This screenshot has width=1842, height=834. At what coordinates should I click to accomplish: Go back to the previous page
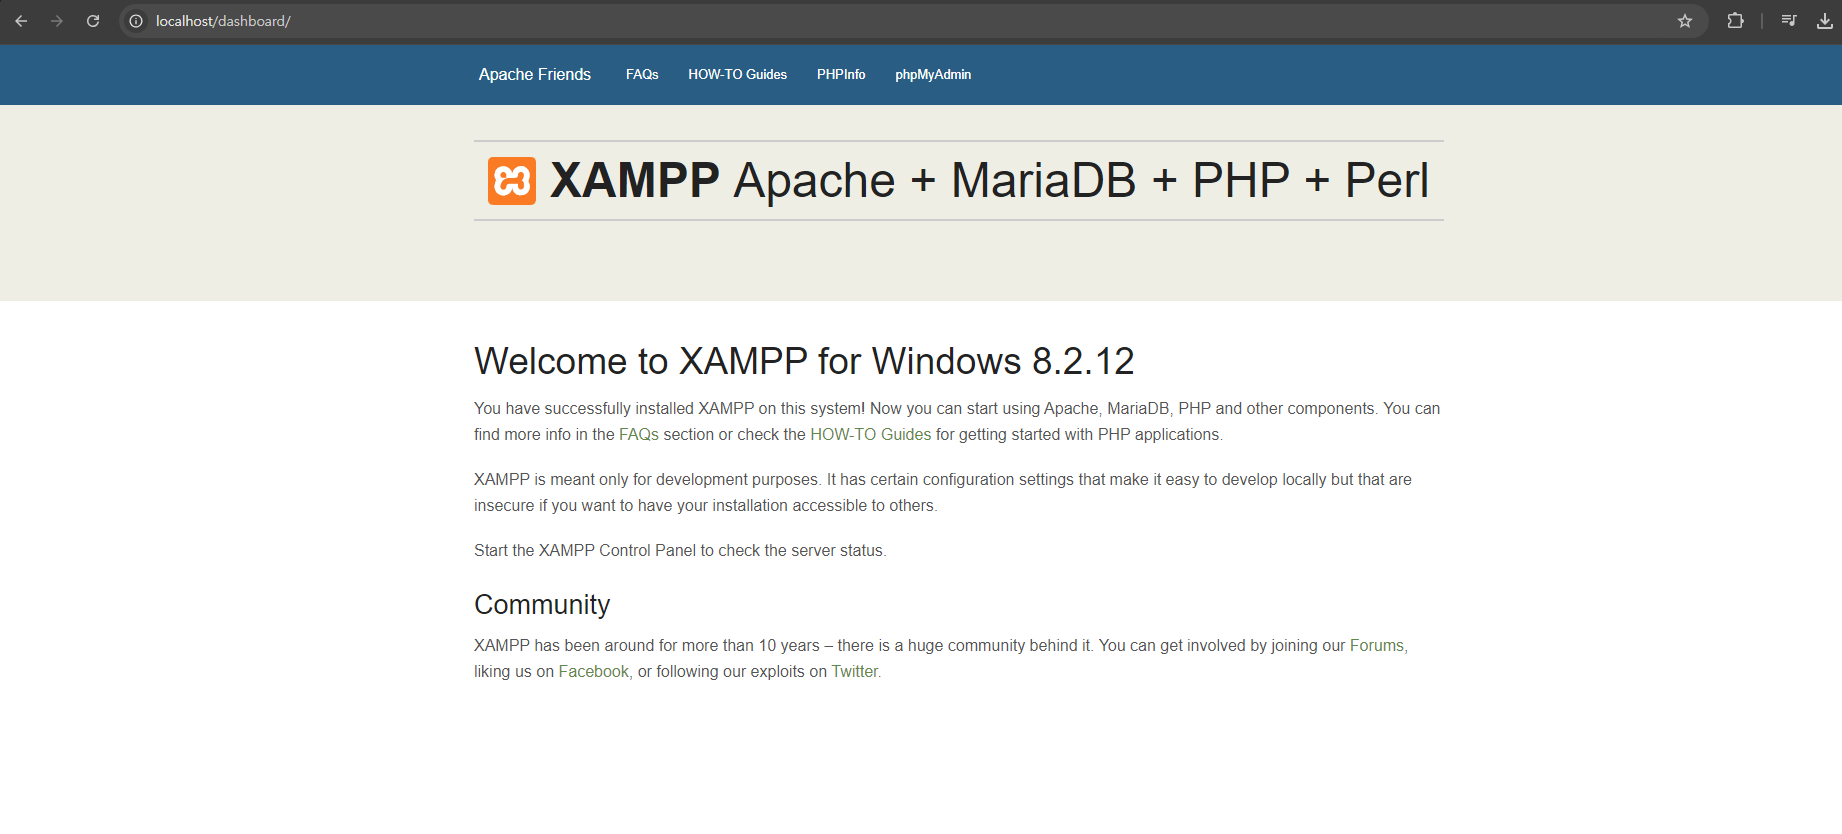pos(21,21)
